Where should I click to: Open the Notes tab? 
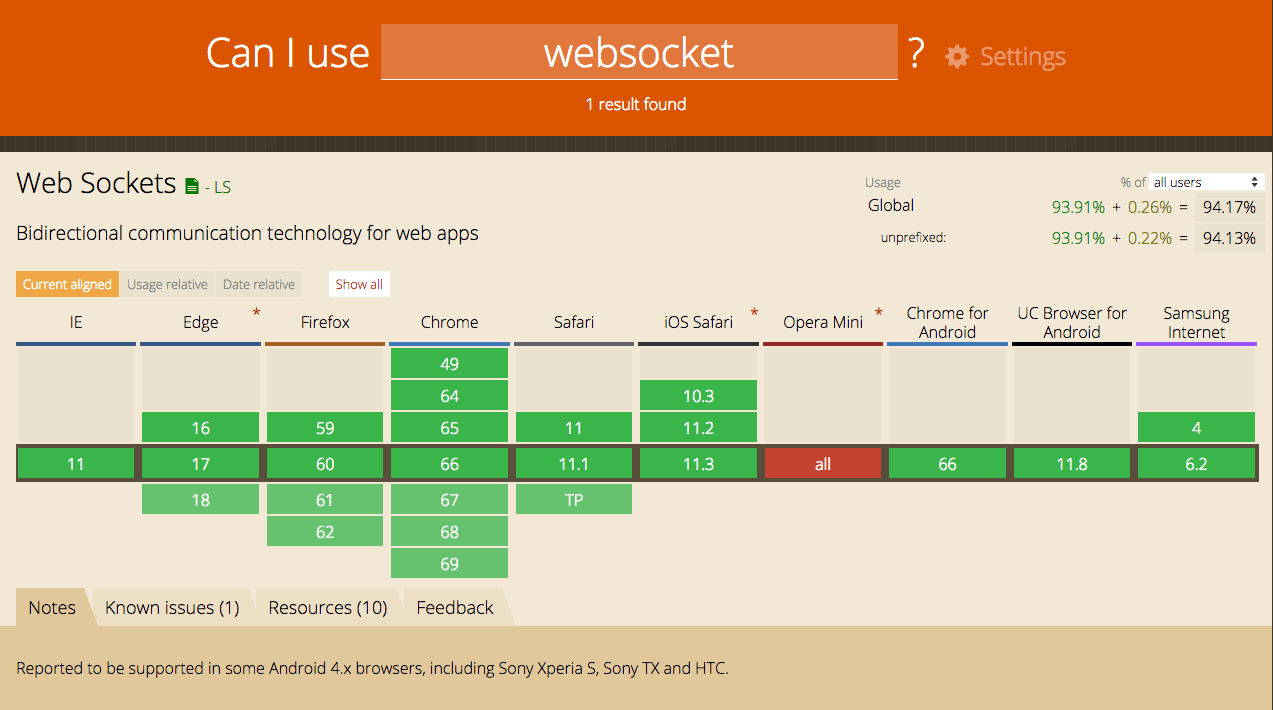(x=52, y=607)
